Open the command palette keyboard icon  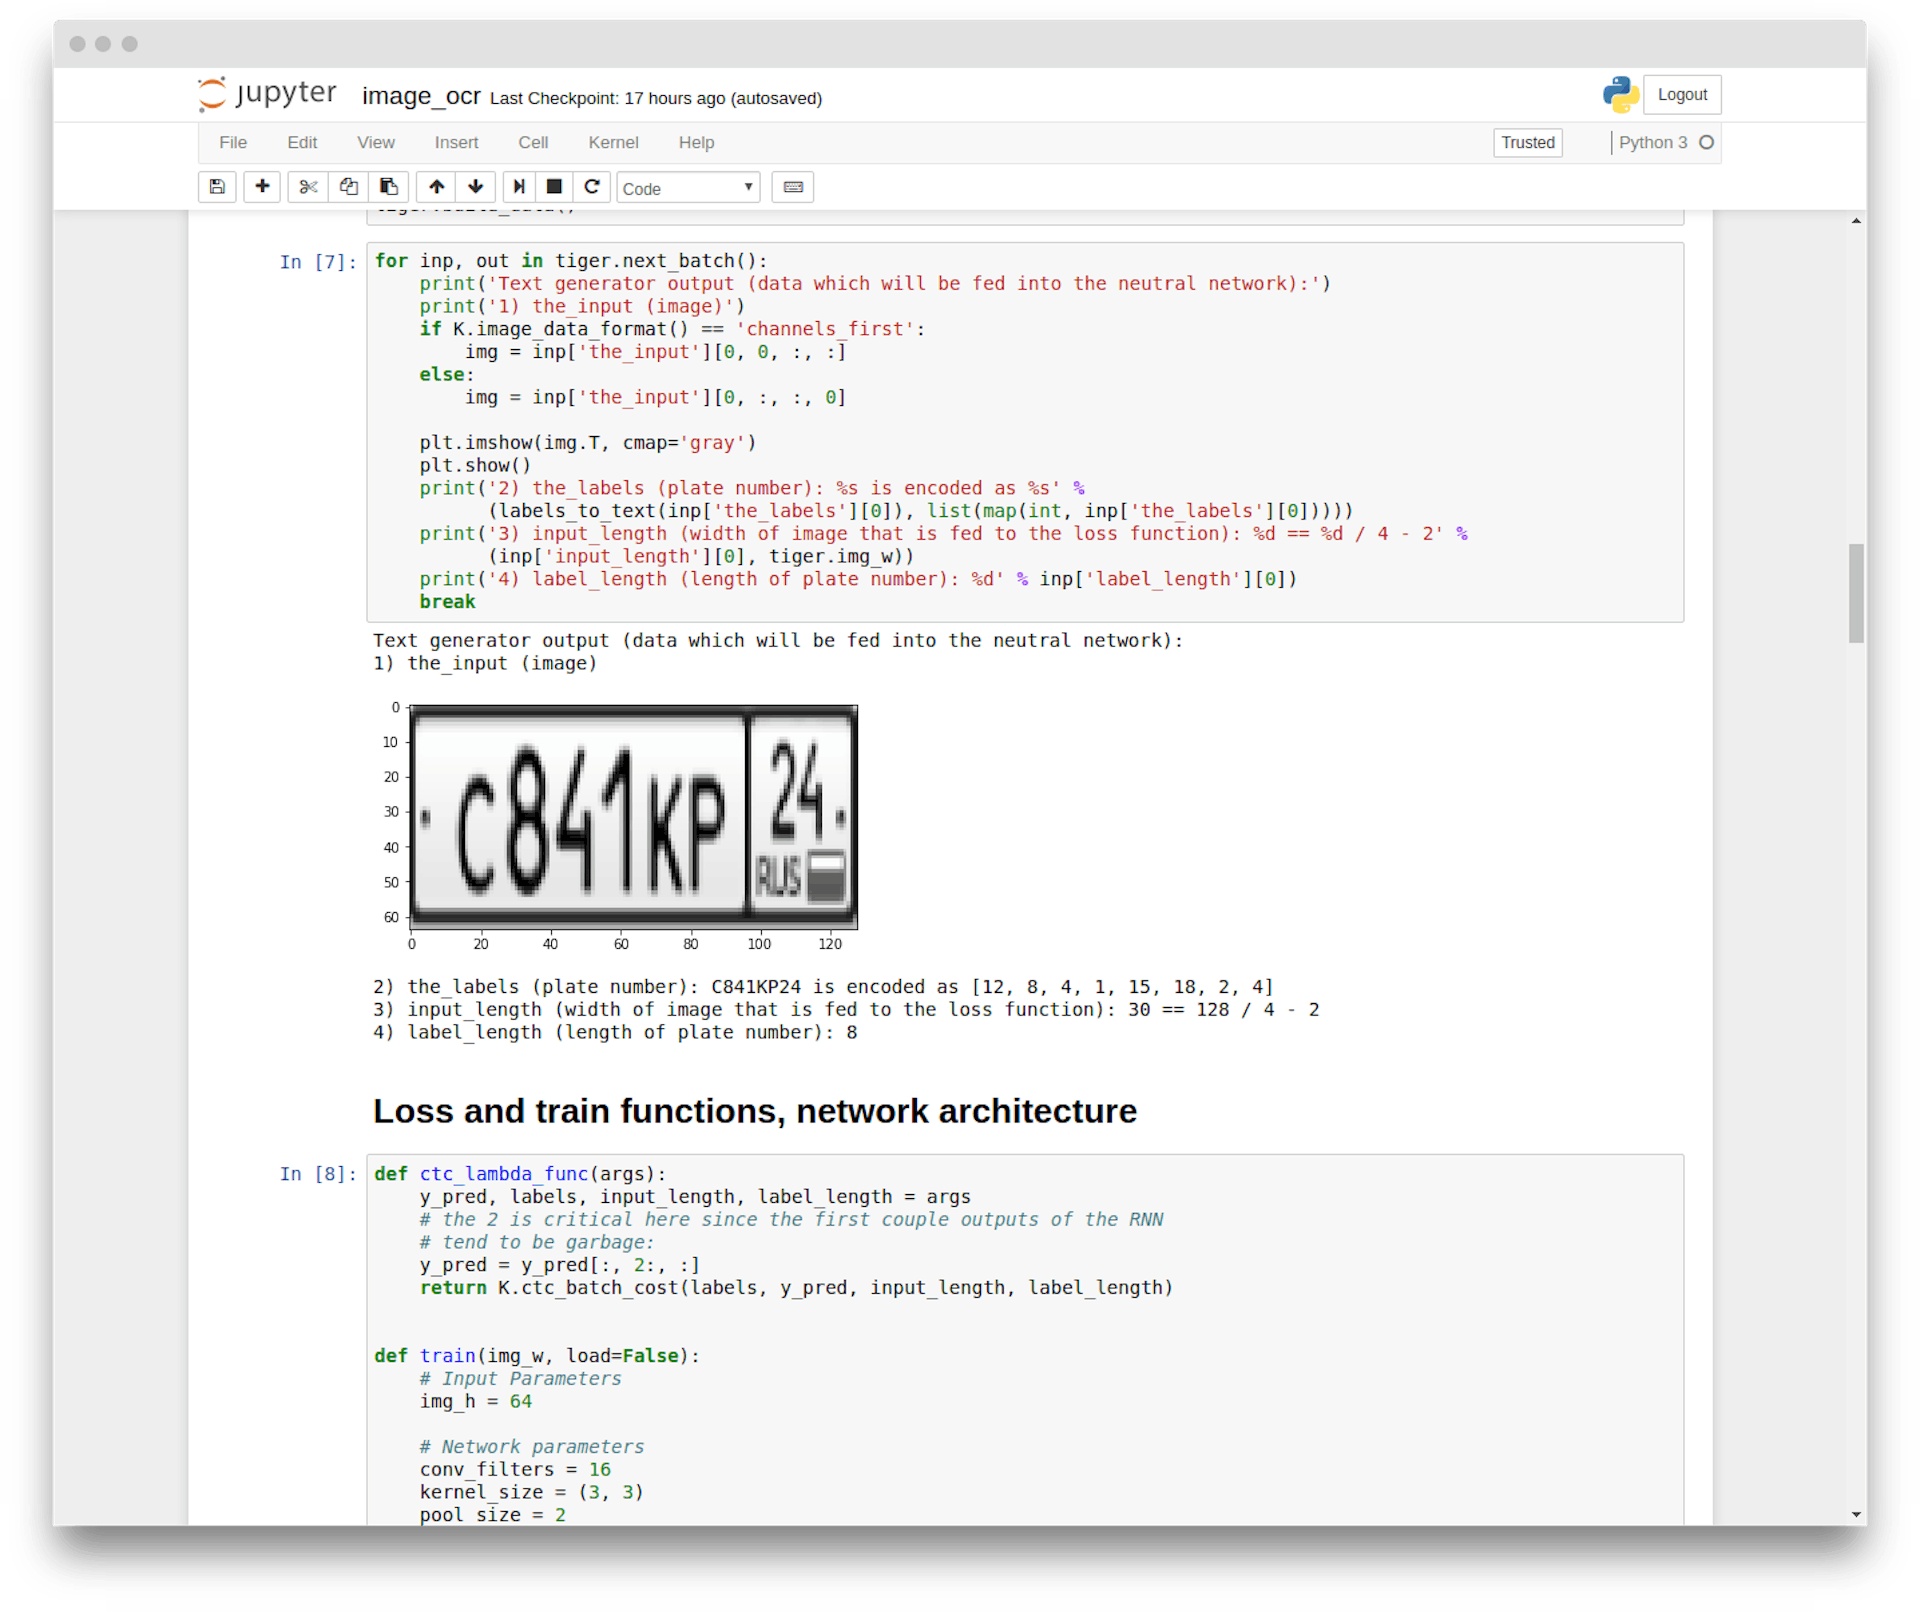(x=792, y=187)
